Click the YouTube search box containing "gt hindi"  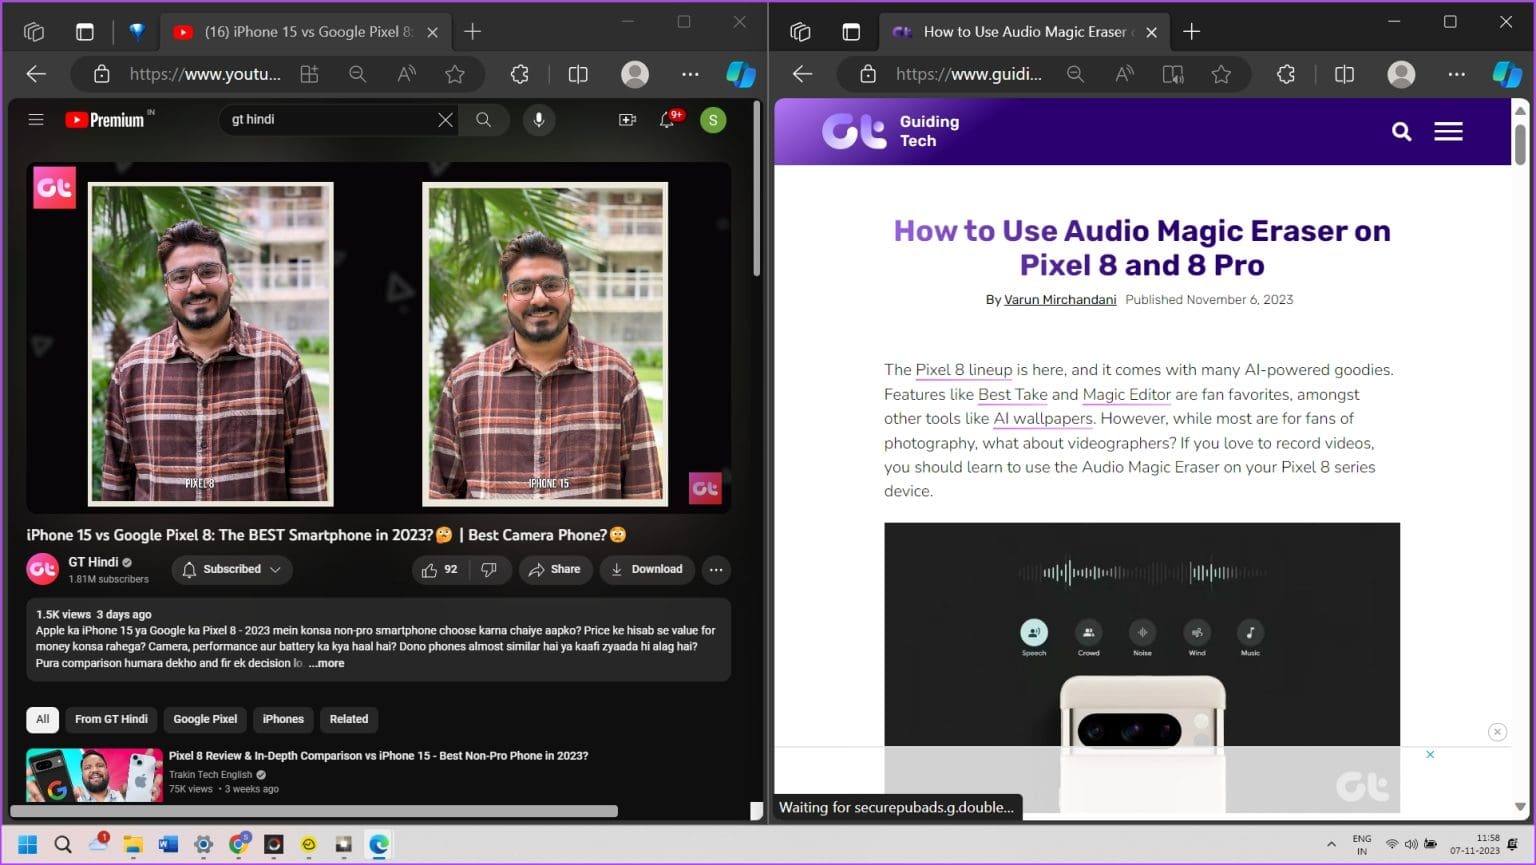tap(330, 120)
